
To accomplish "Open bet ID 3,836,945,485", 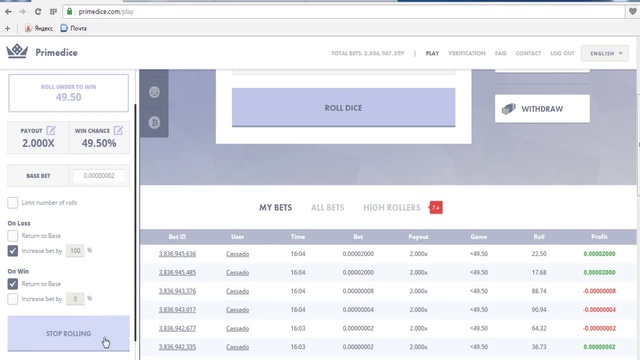I will 177,273.
